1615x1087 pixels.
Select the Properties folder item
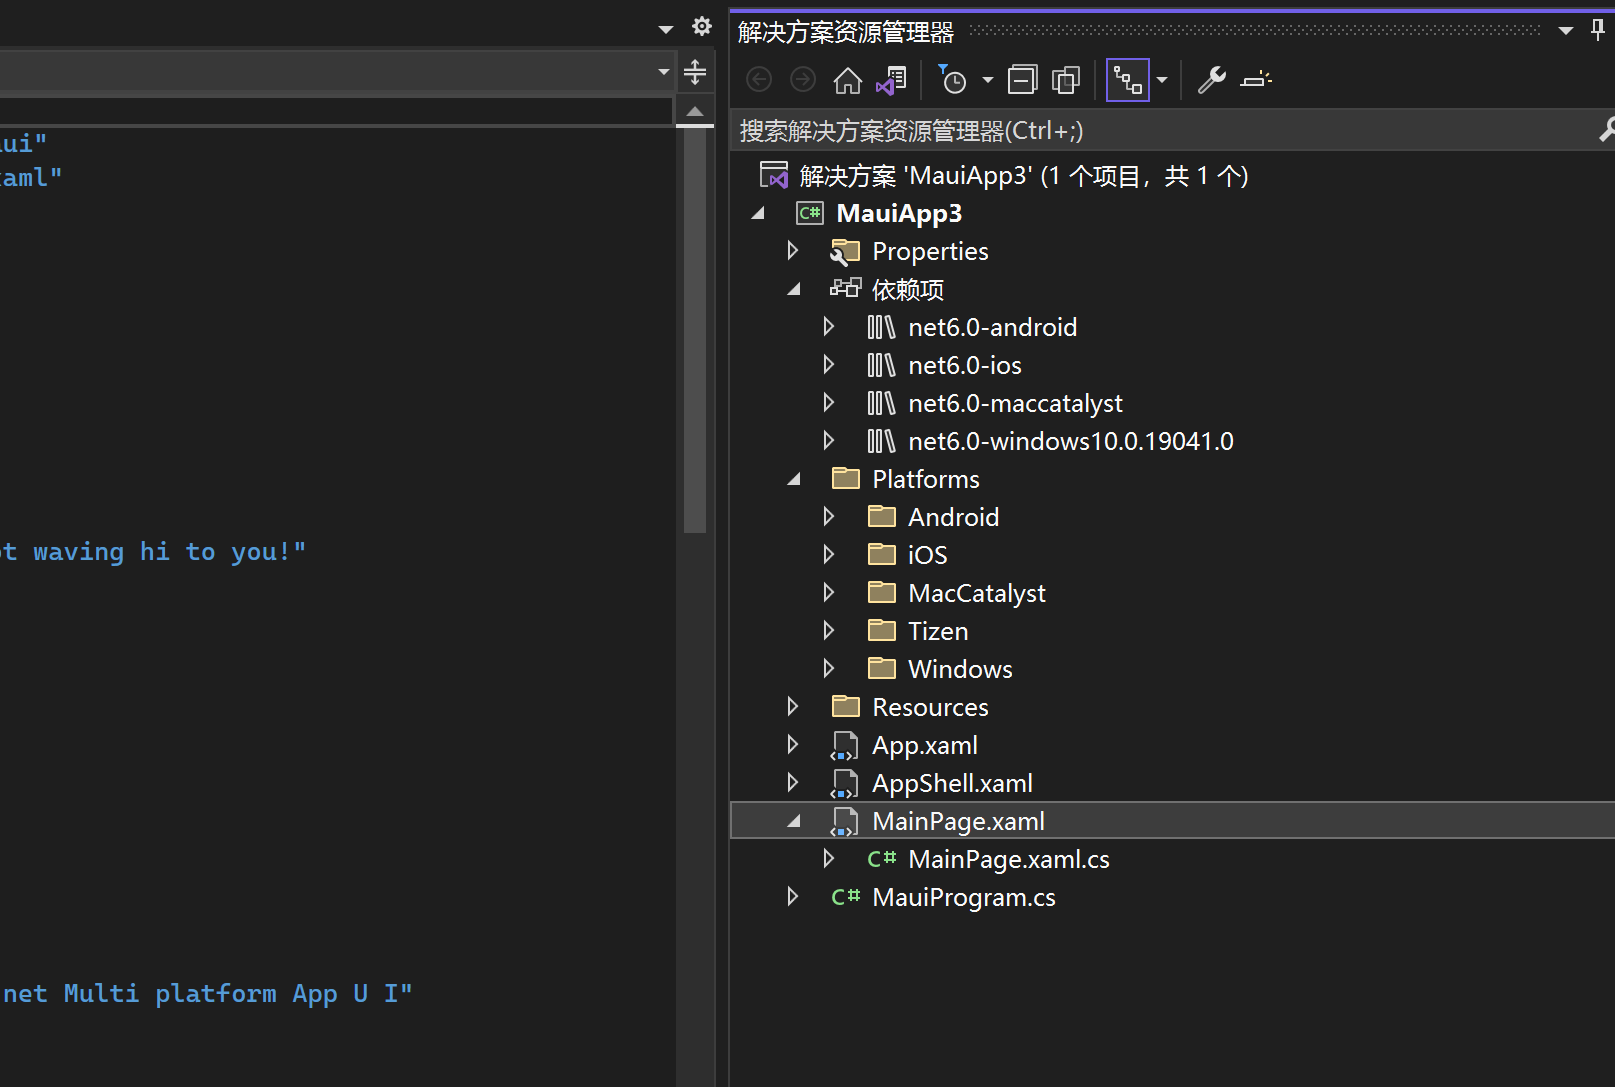tap(930, 251)
